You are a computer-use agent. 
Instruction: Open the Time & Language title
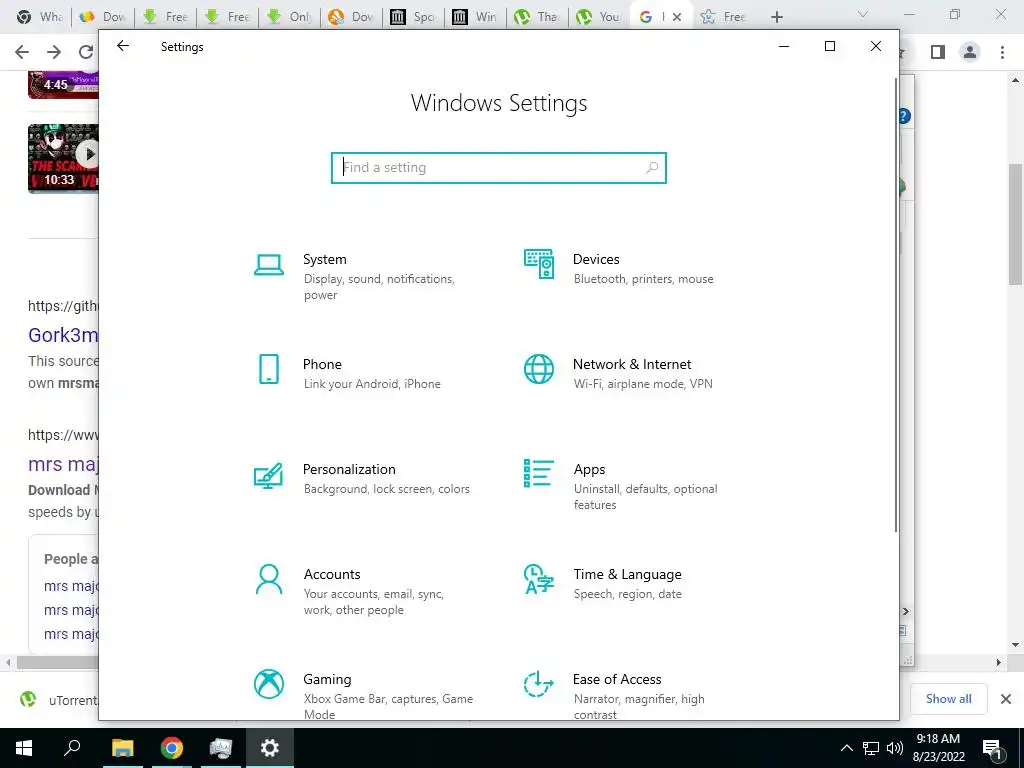(x=627, y=575)
